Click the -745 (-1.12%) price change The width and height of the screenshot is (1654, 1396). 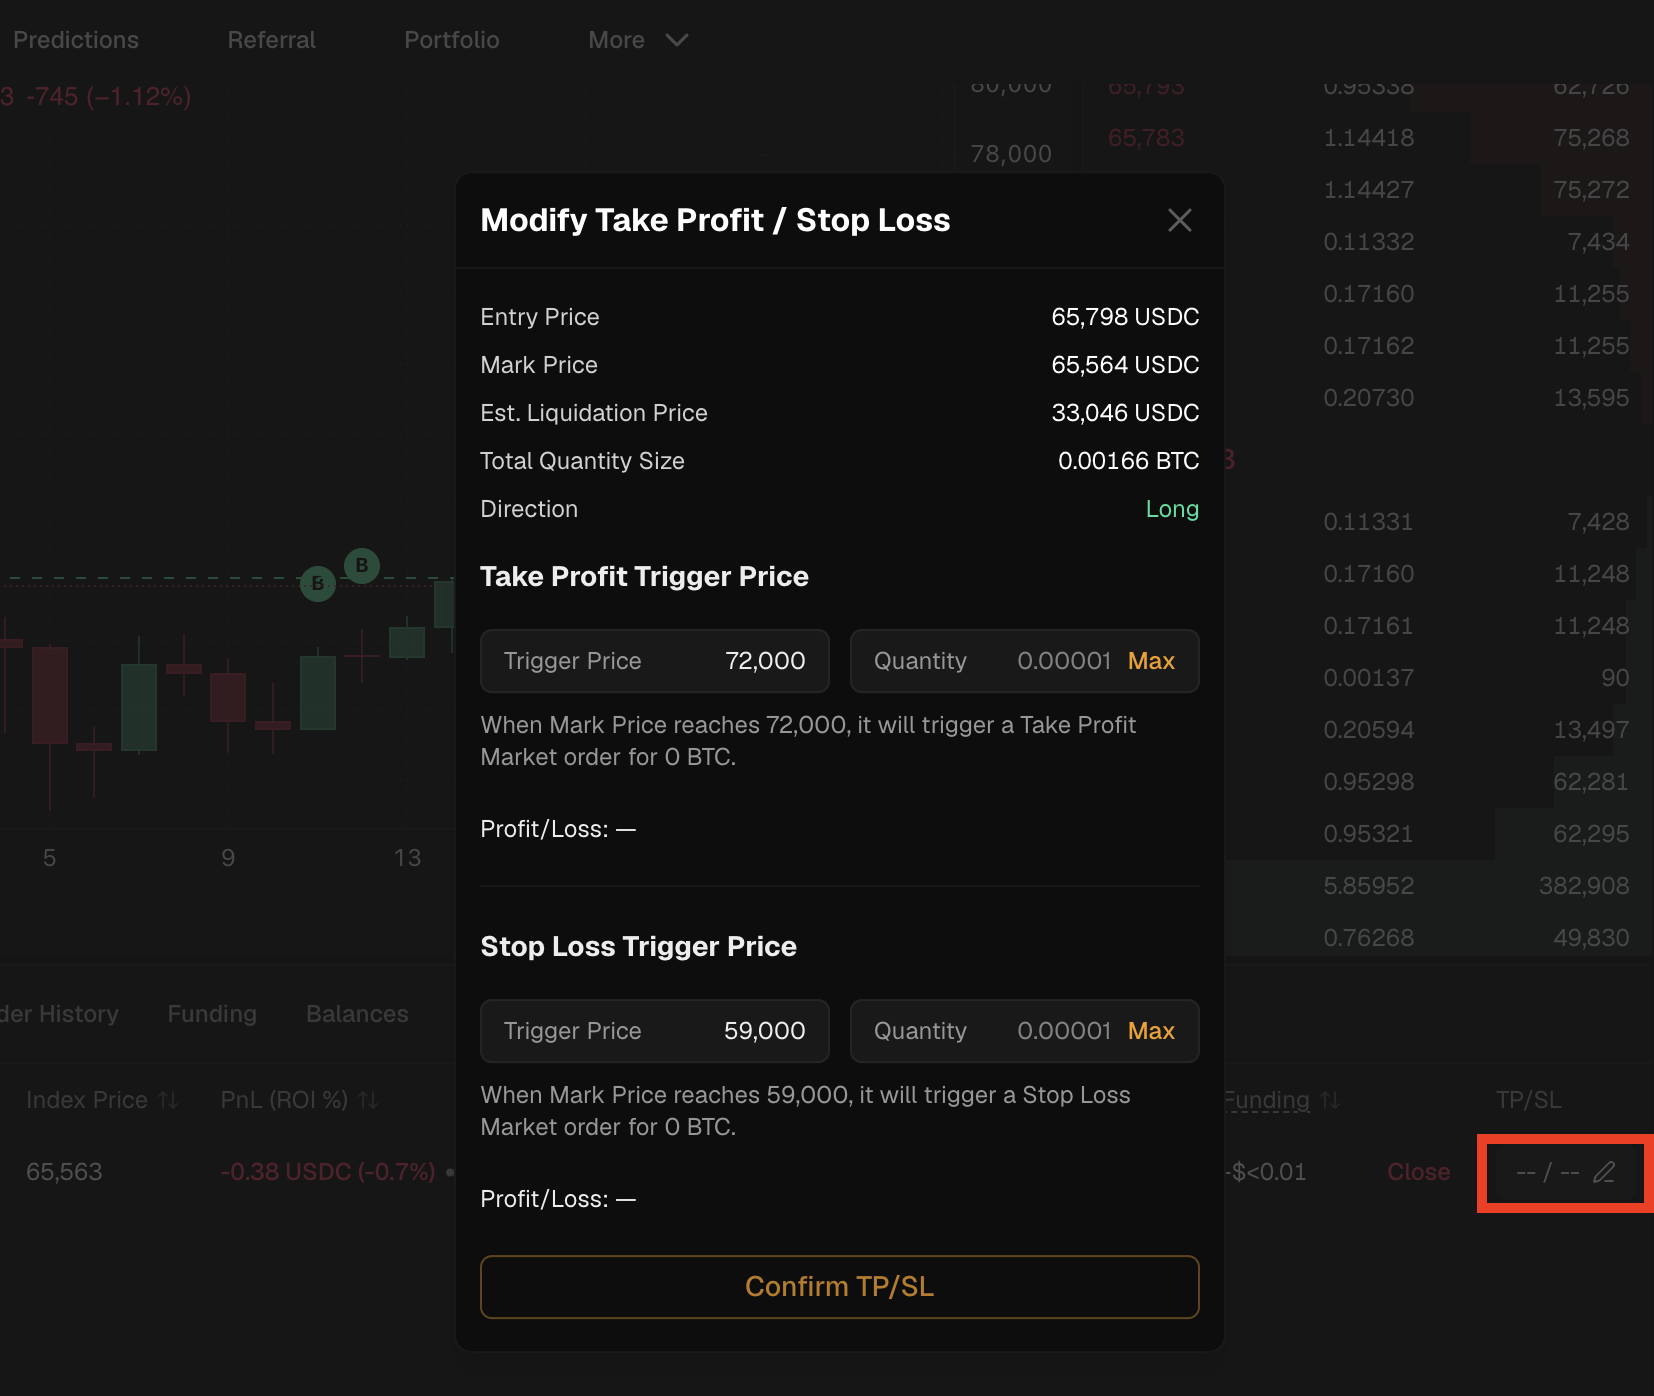tap(109, 97)
